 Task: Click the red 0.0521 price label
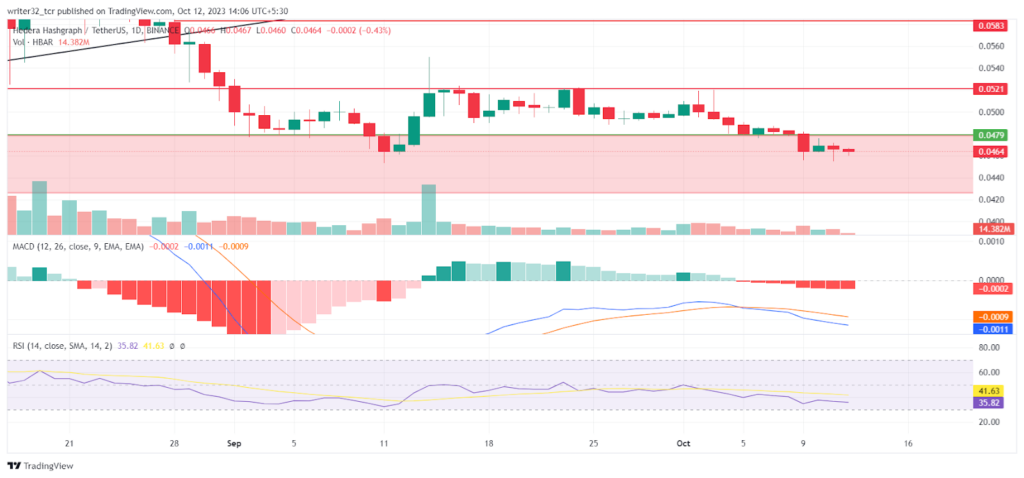[992, 88]
